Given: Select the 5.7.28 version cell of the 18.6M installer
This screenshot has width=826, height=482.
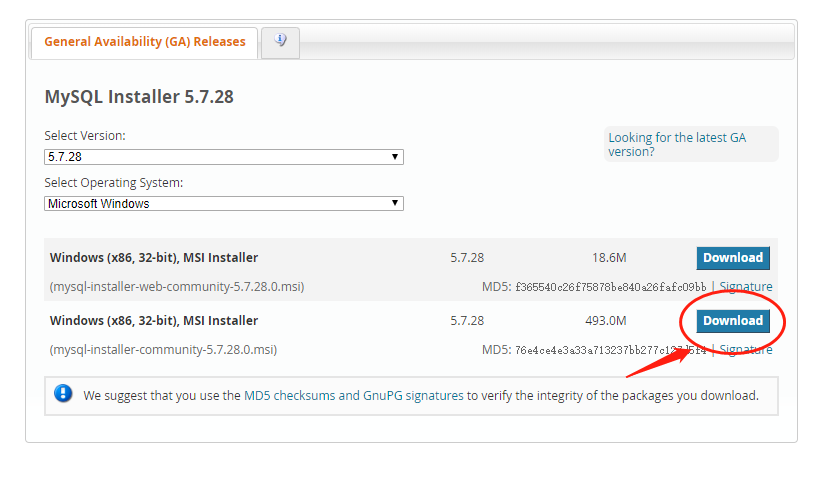Looking at the screenshot, I should (x=467, y=258).
